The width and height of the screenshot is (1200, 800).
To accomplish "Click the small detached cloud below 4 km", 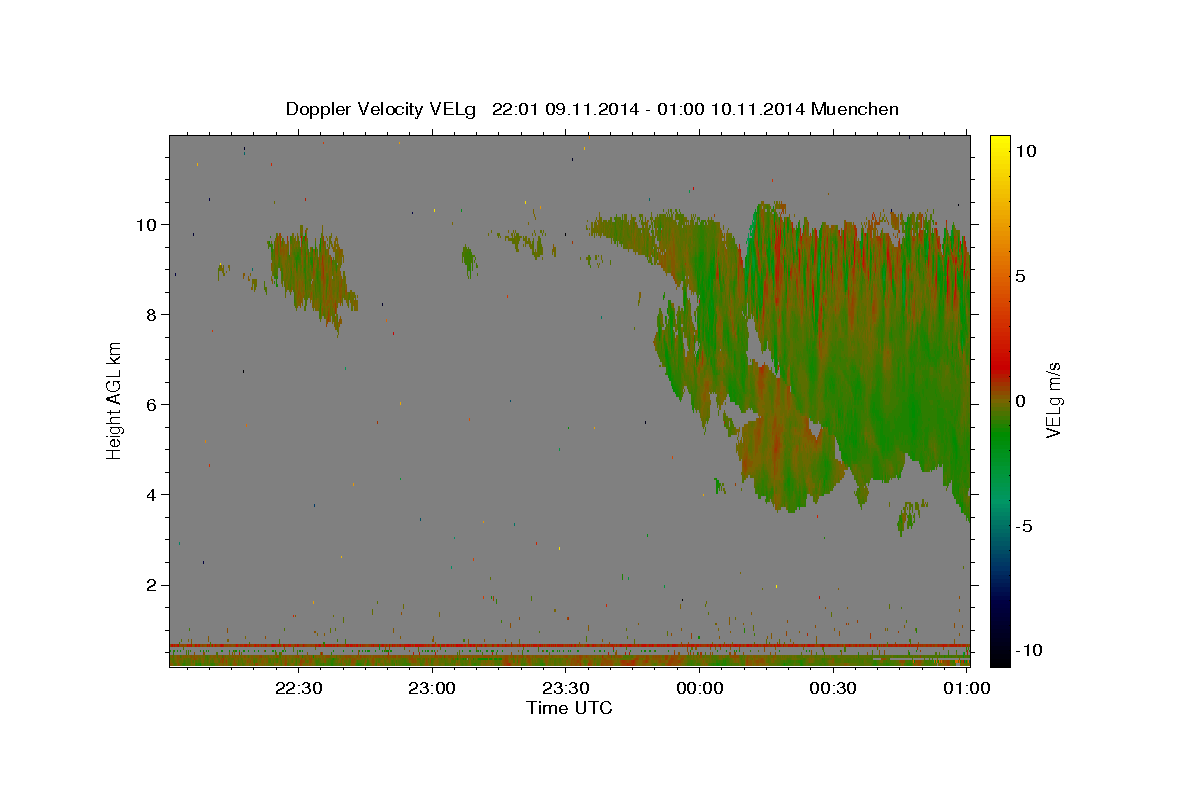I will coord(910,517).
